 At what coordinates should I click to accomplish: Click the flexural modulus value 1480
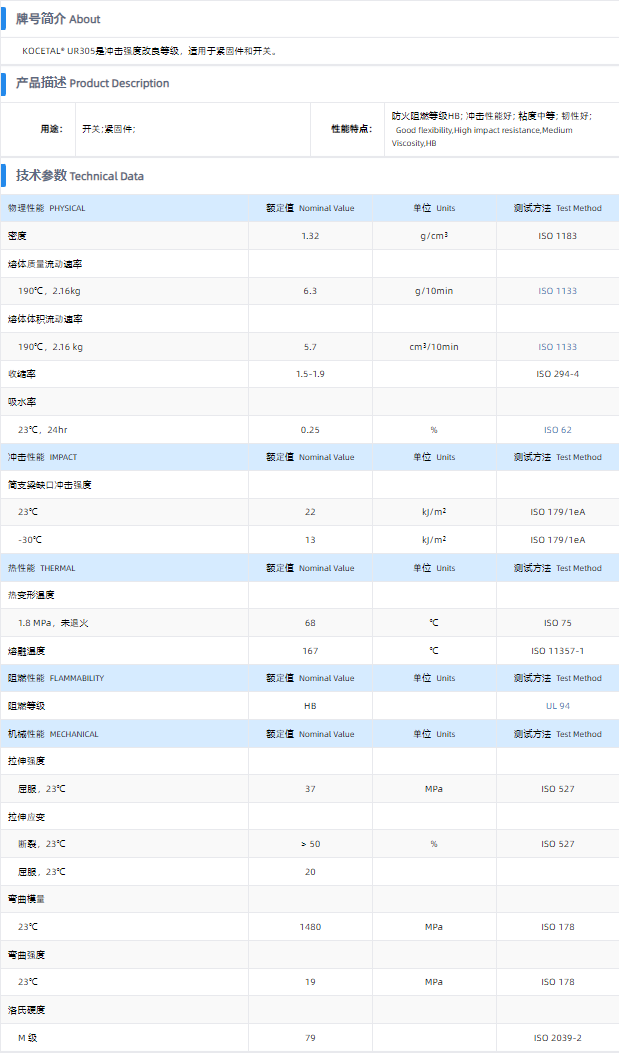pos(310,927)
